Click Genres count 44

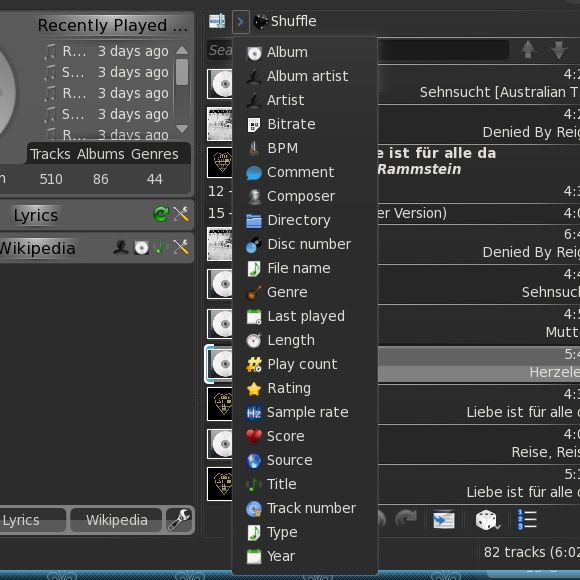pyautogui.click(x=155, y=179)
